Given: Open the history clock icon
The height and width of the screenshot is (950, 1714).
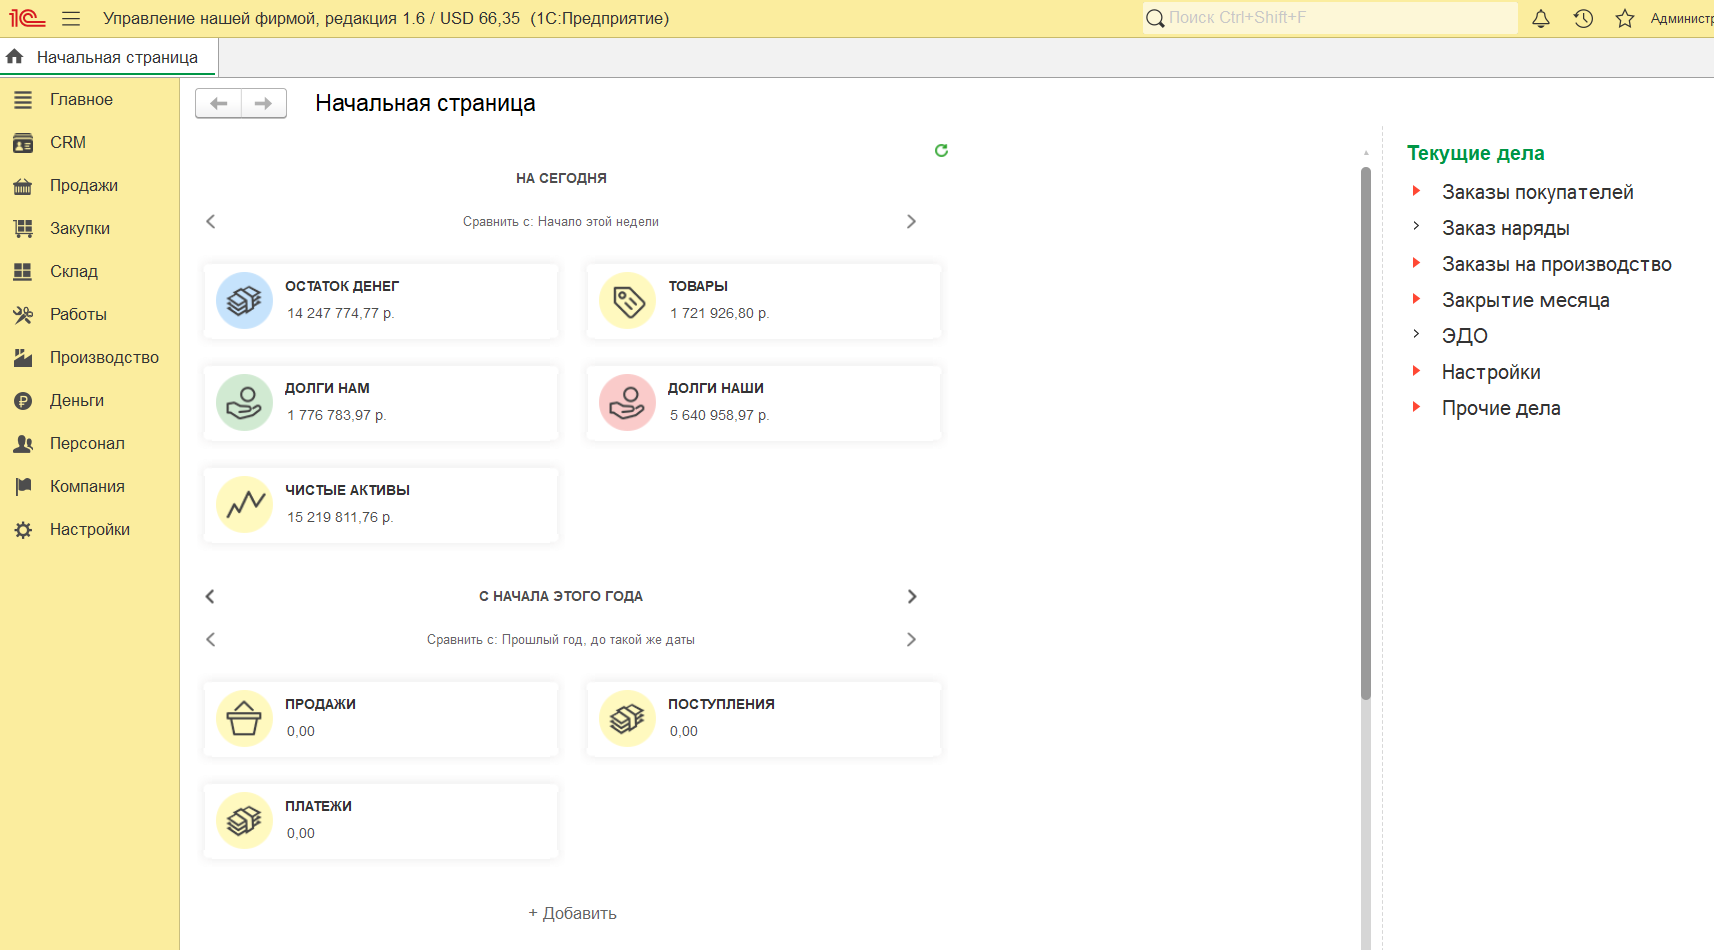Looking at the screenshot, I should [1583, 19].
